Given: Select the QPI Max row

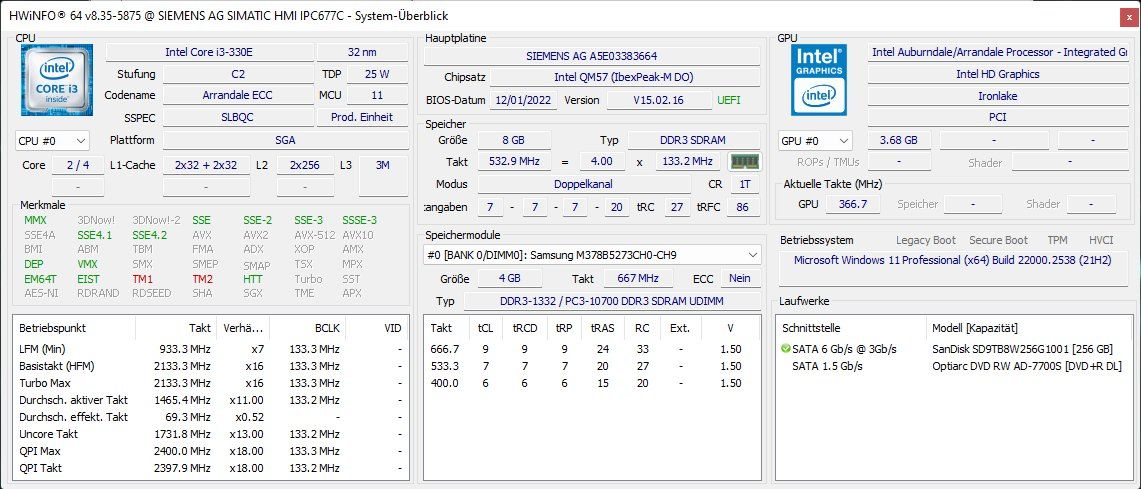Looking at the screenshot, I should click(x=210, y=451).
